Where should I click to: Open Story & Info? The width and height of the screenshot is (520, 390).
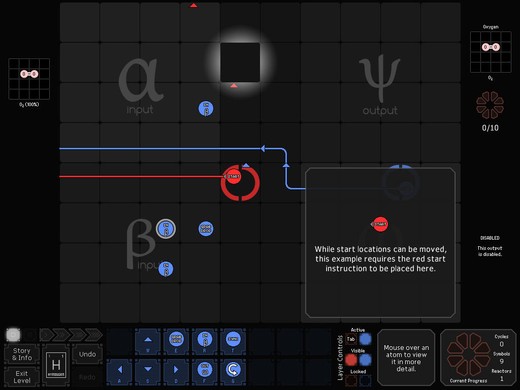22,354
